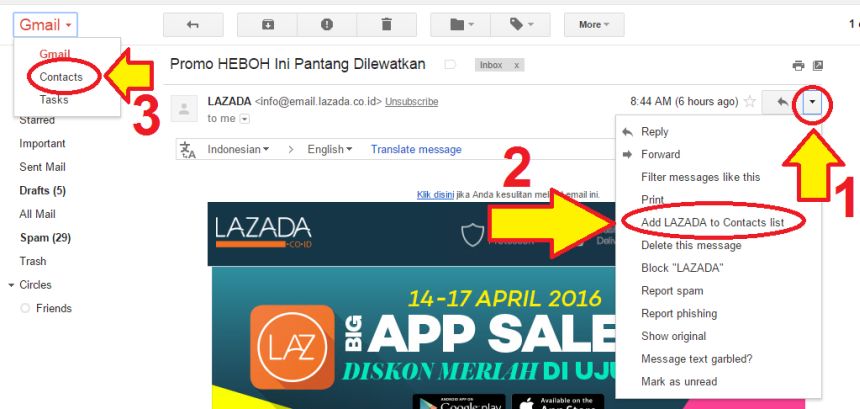The image size is (860, 409).
Task: Click the shield protection icon in header
Action: coord(472,235)
